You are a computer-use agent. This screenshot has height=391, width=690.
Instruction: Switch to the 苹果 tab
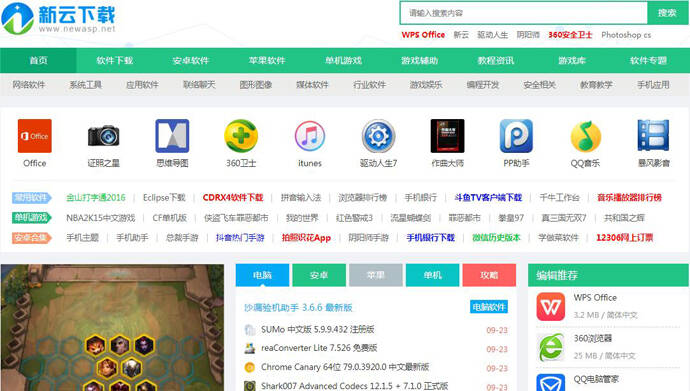(376, 275)
